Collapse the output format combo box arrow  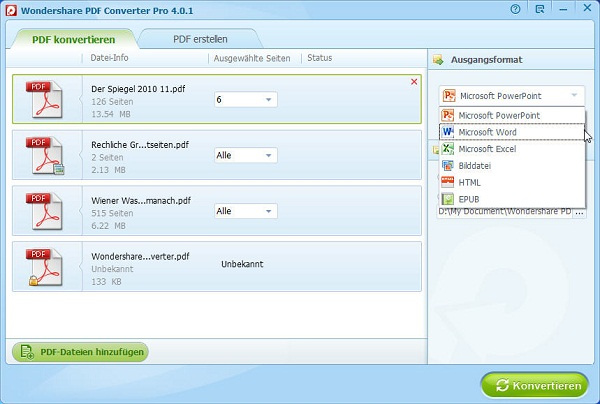pos(574,95)
